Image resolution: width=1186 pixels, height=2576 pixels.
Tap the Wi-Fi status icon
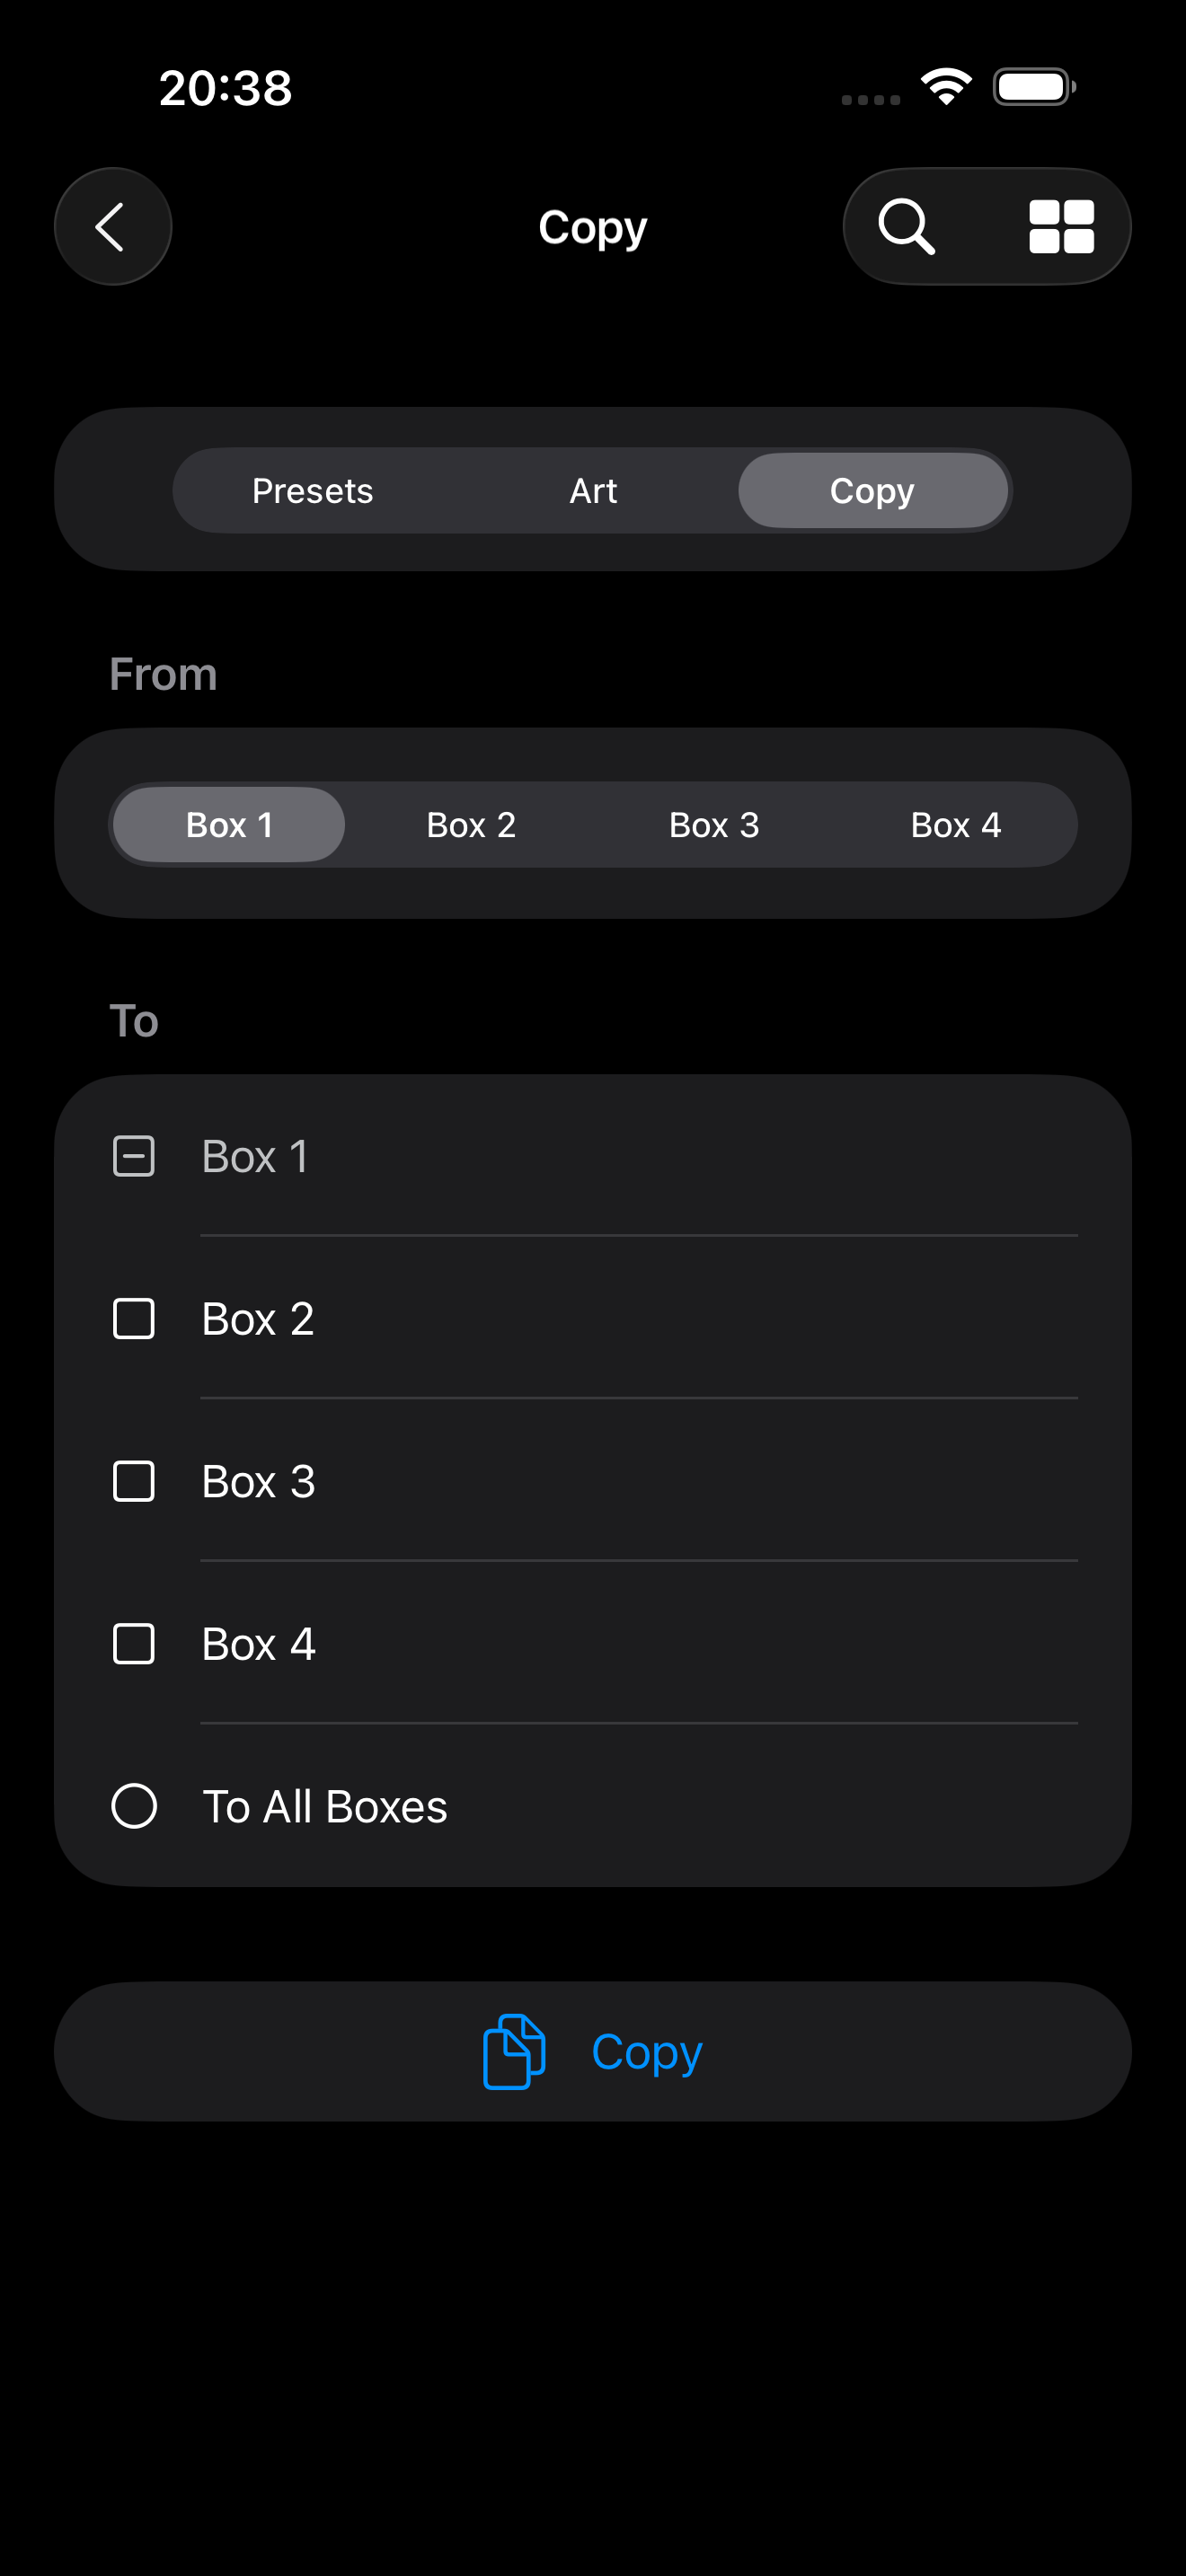946,87
